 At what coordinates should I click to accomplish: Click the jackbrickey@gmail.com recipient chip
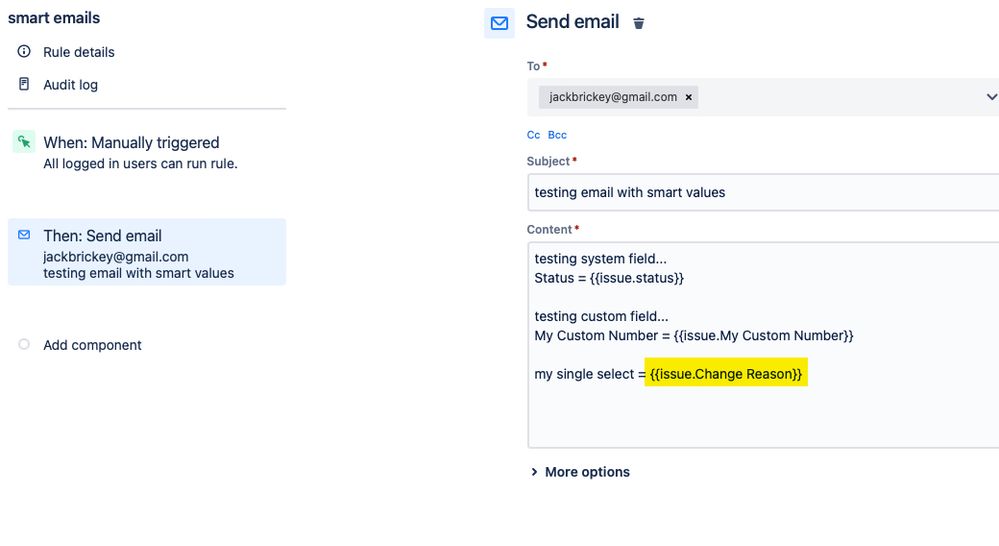click(613, 97)
